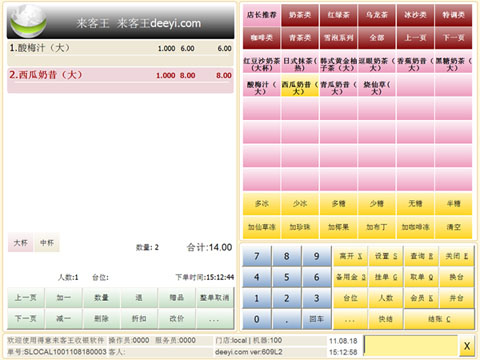This screenshot has width=480, height=360.
Task: Select the 大杯 size button
Action: [20, 243]
